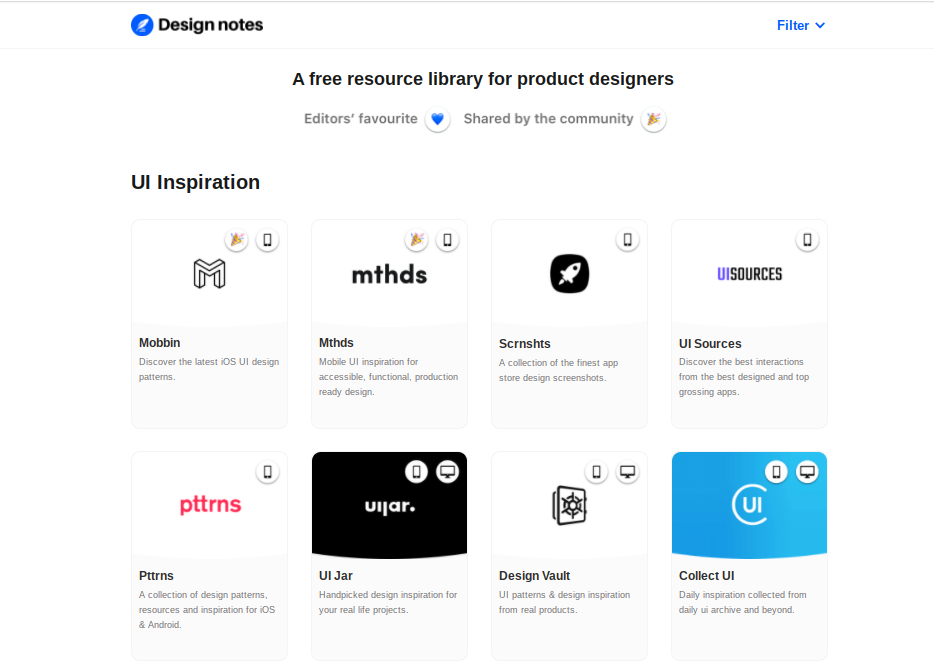Click mobile device icon on UI Jar card
The width and height of the screenshot is (934, 666).
tap(416, 472)
